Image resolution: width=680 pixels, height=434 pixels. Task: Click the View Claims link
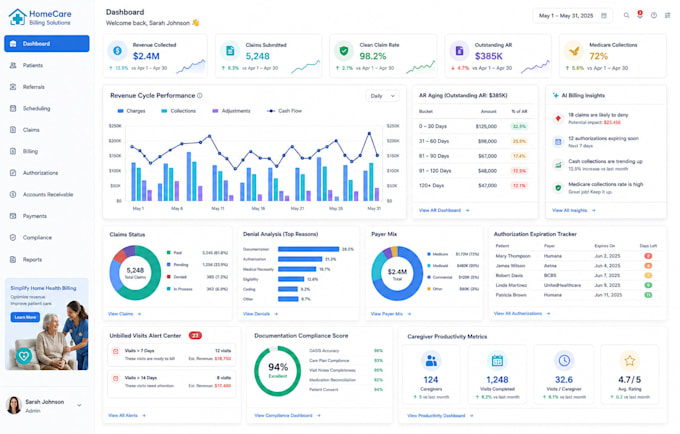coord(124,313)
